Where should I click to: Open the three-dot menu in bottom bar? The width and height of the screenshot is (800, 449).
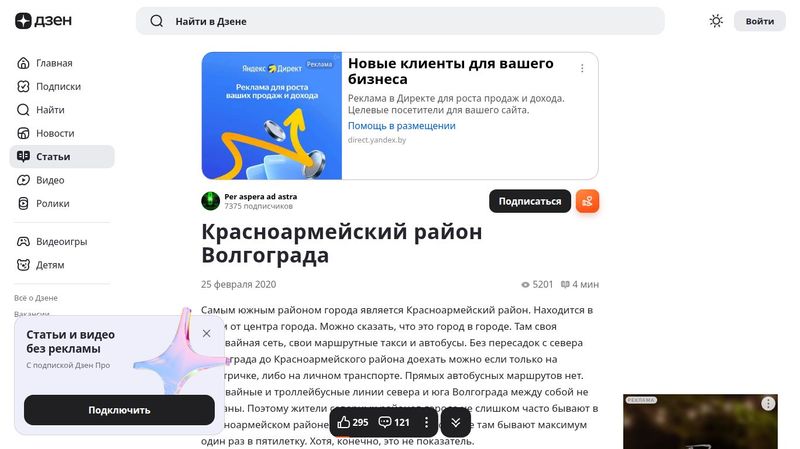[427, 422]
